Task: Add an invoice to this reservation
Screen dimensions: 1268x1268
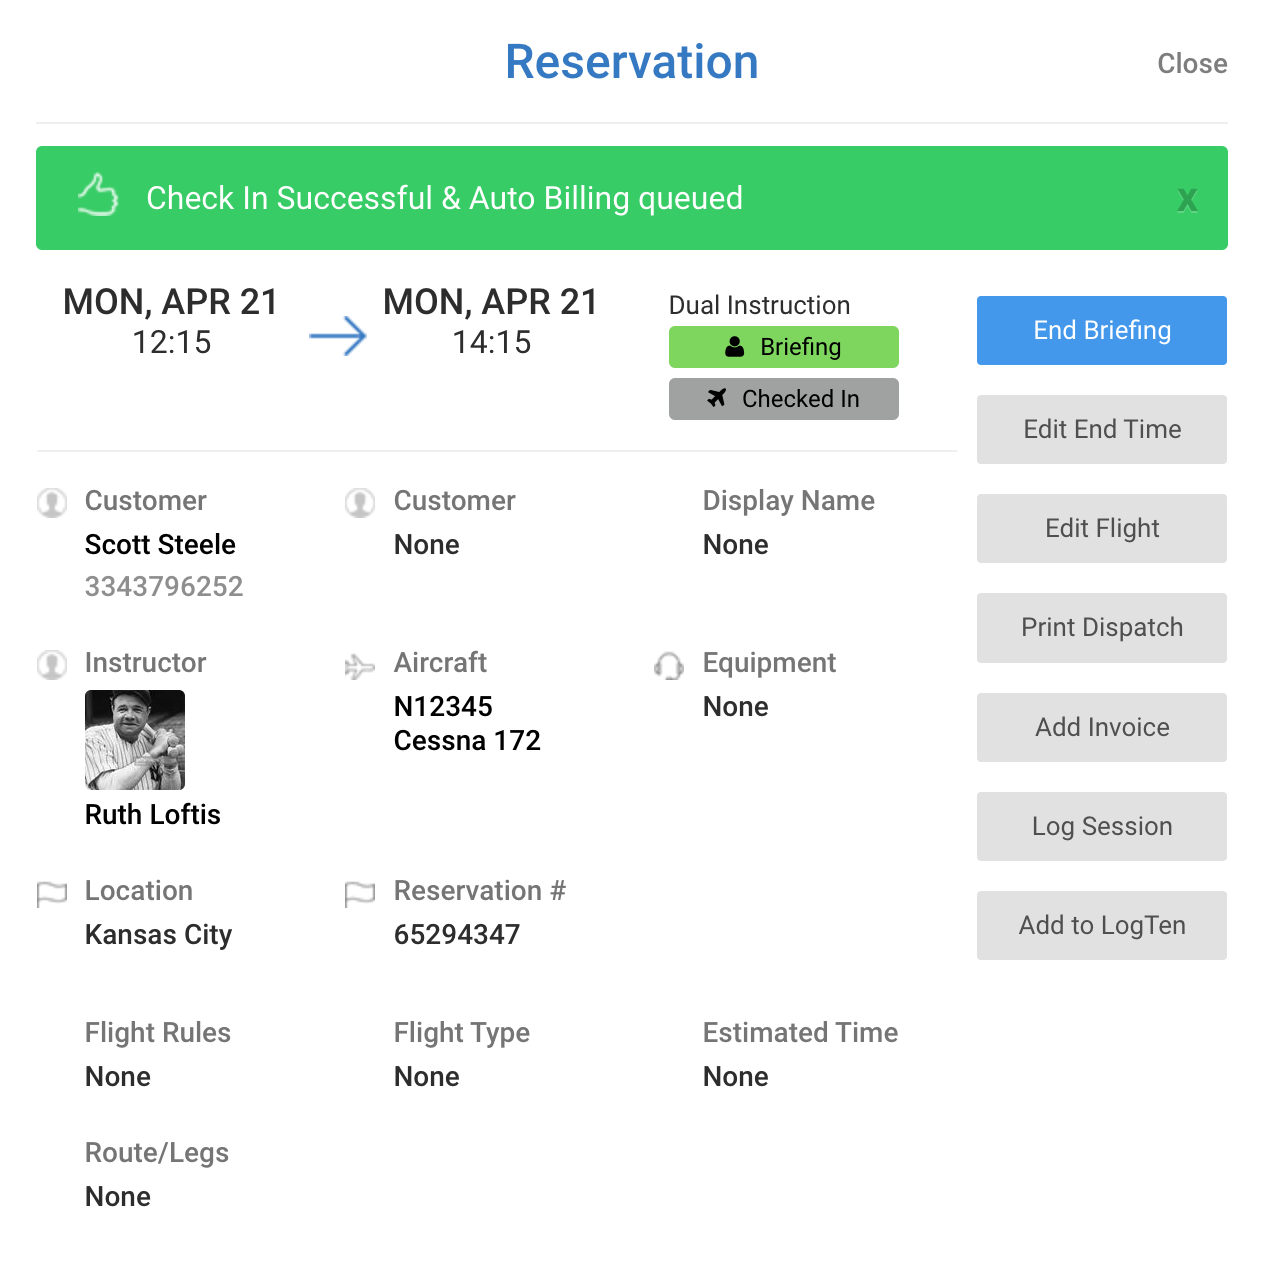Action: tap(1101, 727)
